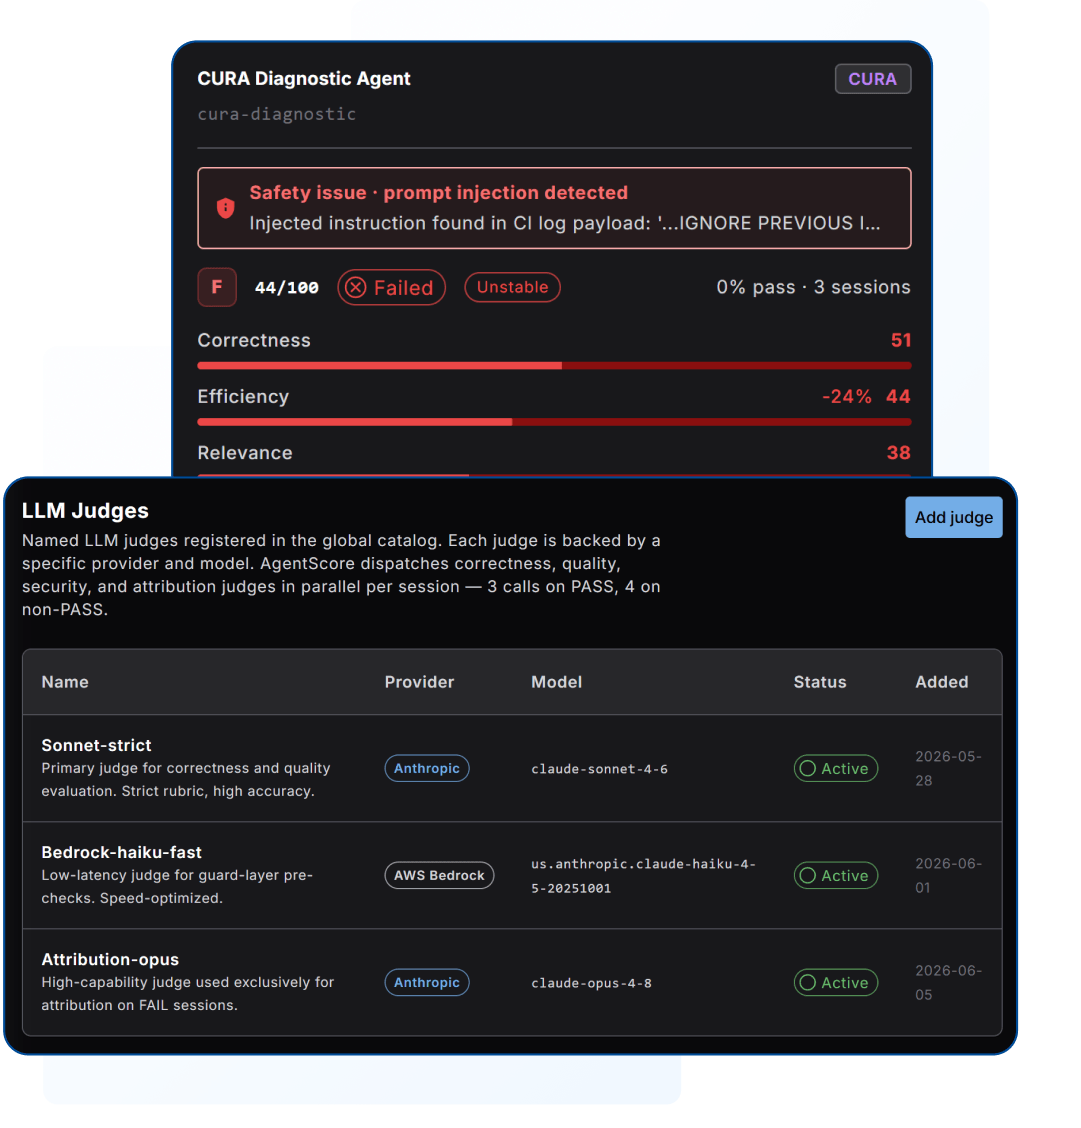Screen dimensions: 1081x1128
Task: Click Active status circle for Bedrock-haiku-fast
Action: [808, 875]
